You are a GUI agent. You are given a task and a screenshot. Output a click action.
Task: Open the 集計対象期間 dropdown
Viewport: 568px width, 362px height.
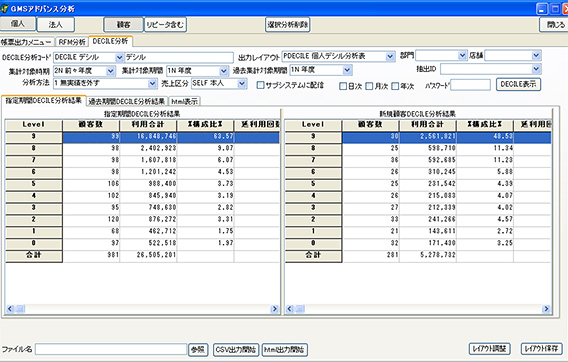[224, 71]
